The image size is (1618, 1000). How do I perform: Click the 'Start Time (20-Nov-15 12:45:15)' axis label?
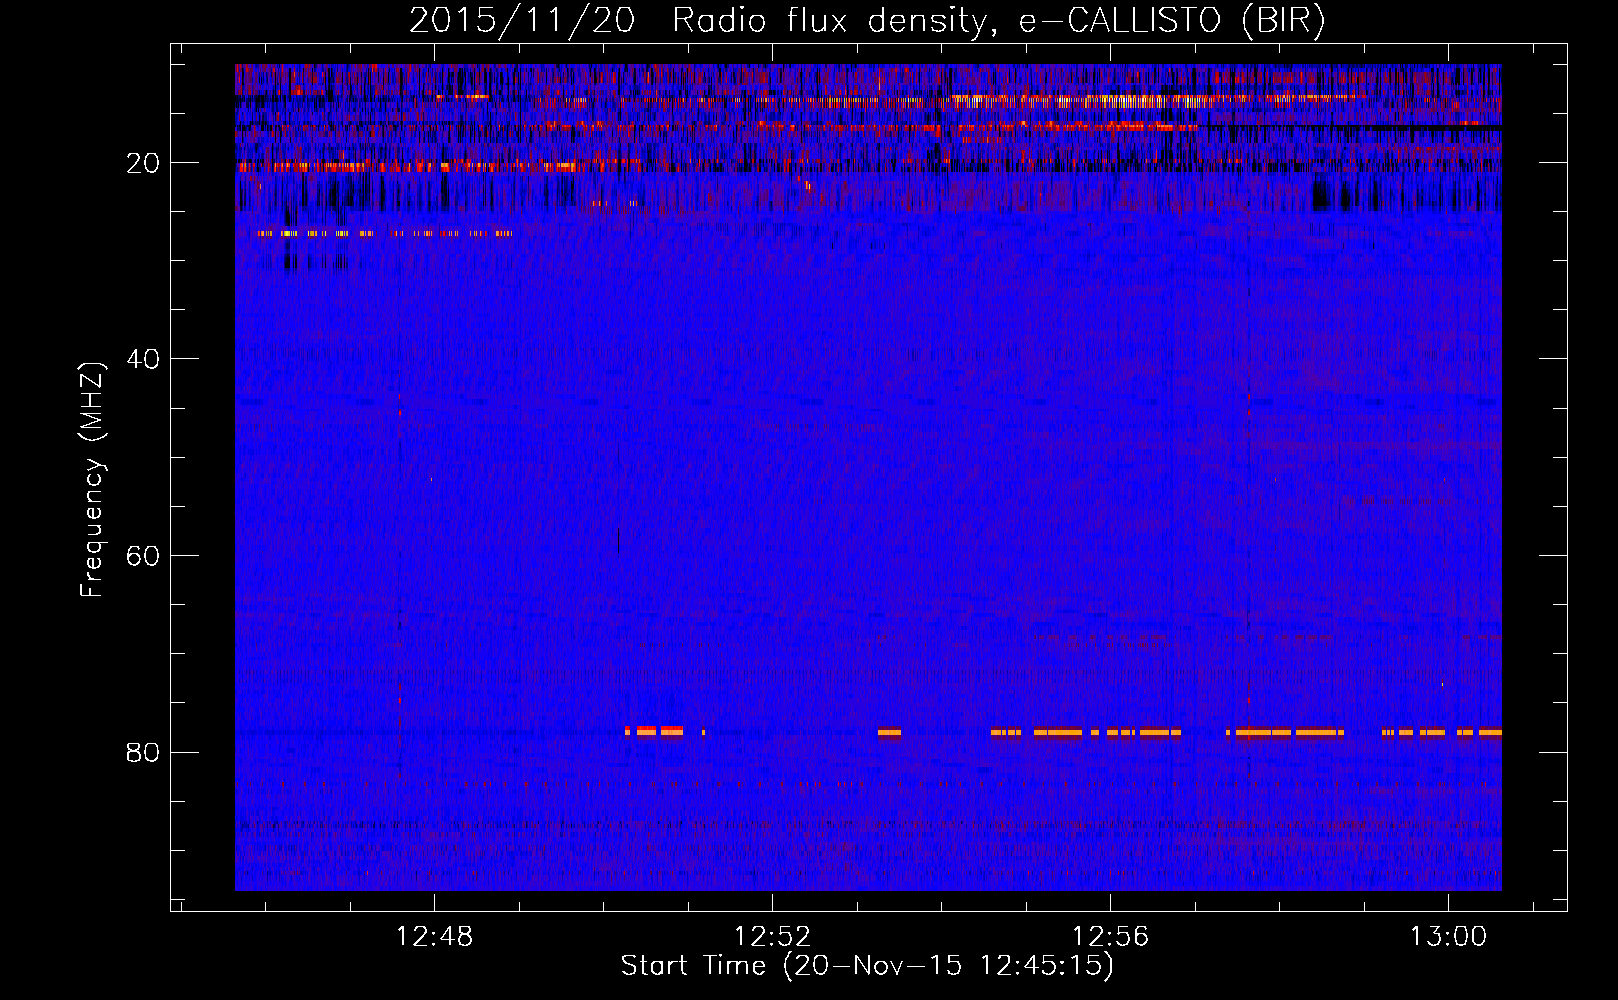click(867, 966)
